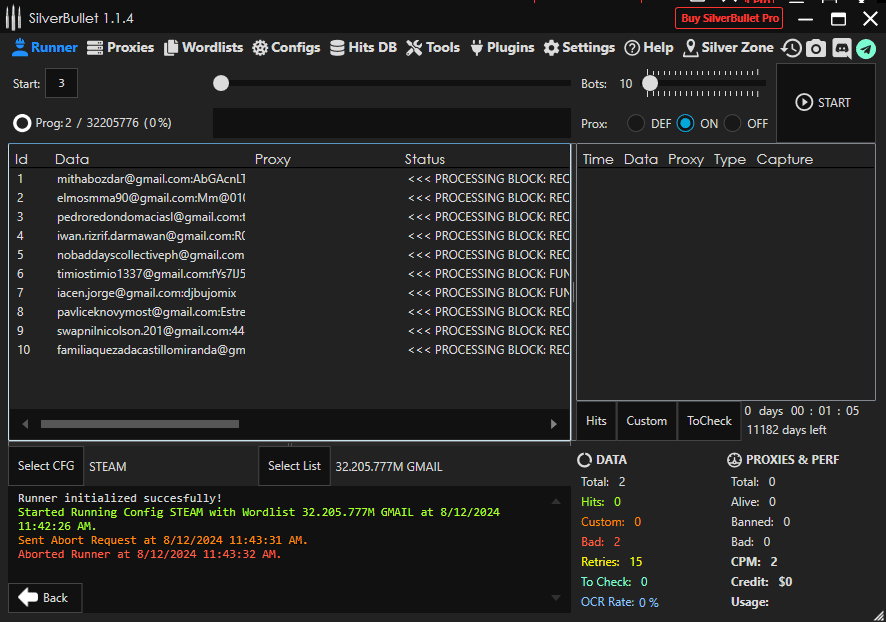Select the DEF proxy mode radio
The height and width of the screenshot is (622, 886).
(636, 123)
